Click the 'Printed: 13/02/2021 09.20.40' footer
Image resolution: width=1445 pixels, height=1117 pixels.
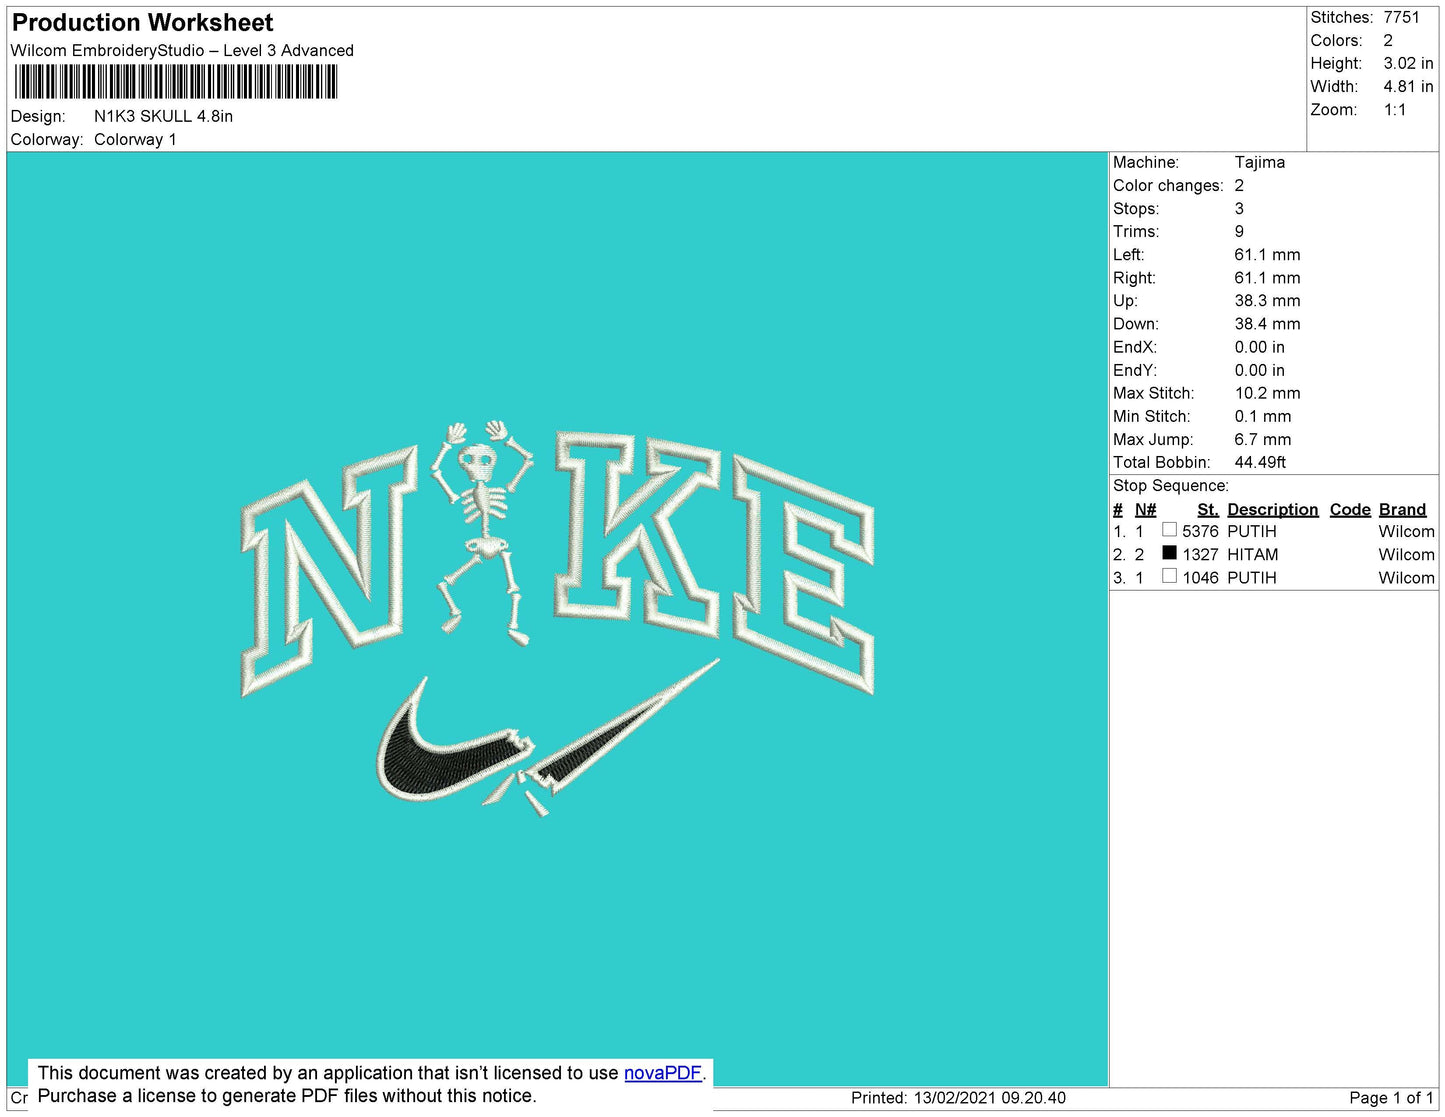point(958,1097)
